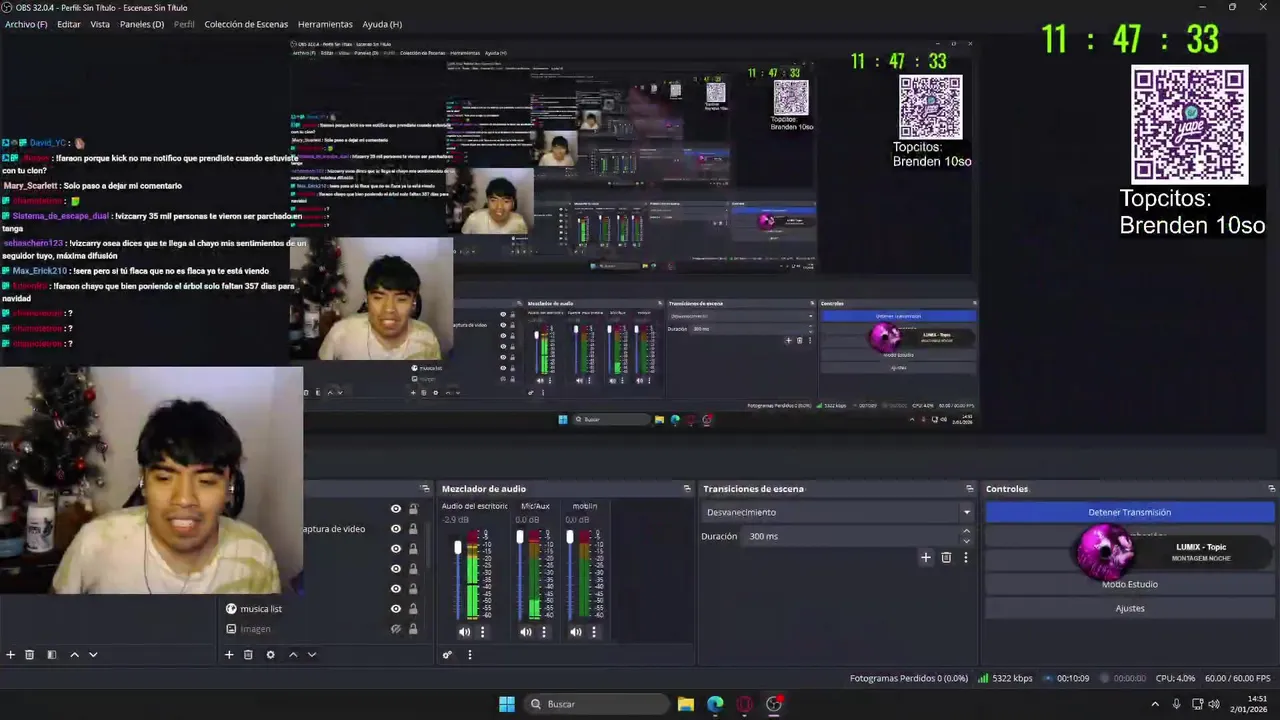The image size is (1280, 720).
Task: Open the Paneles menu
Action: [142, 24]
